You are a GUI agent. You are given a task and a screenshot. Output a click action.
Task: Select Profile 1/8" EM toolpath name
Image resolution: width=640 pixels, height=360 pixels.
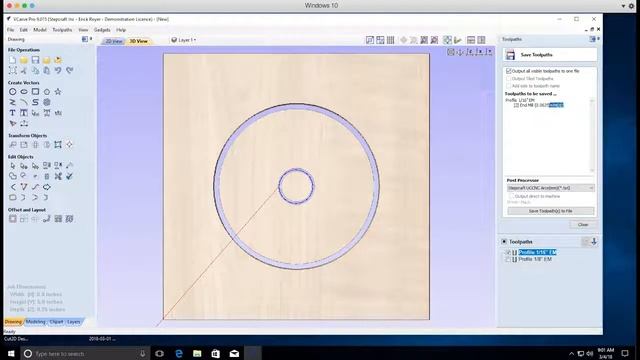535,259
